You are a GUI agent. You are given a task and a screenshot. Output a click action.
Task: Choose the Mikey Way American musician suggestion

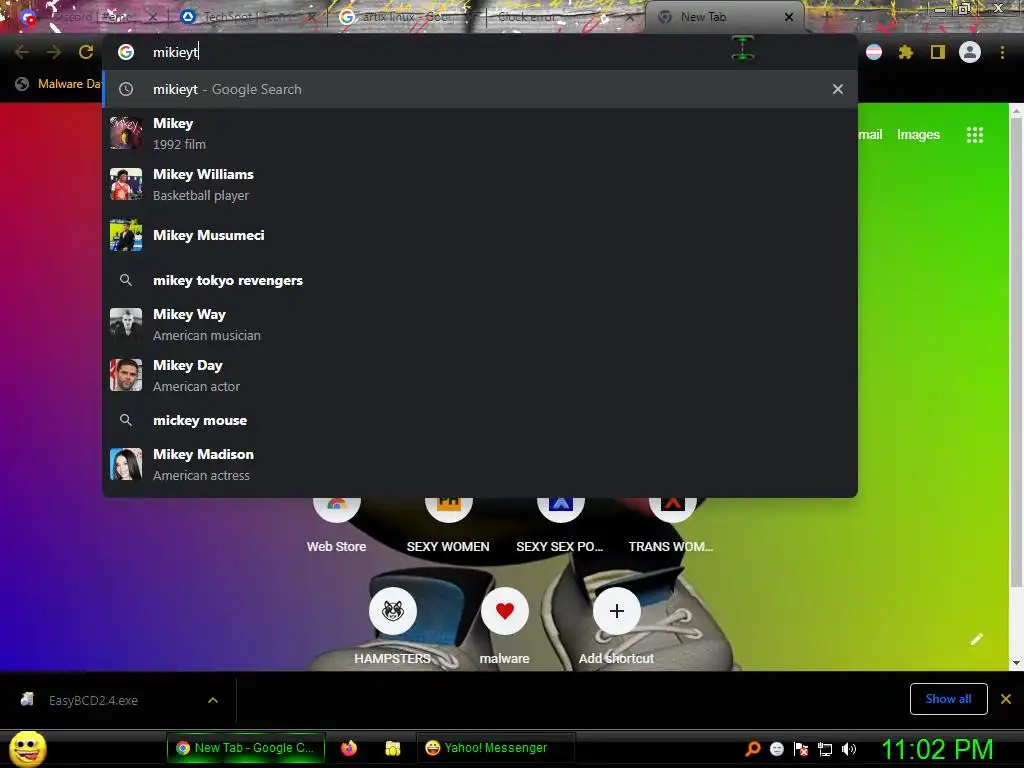tap(480, 325)
